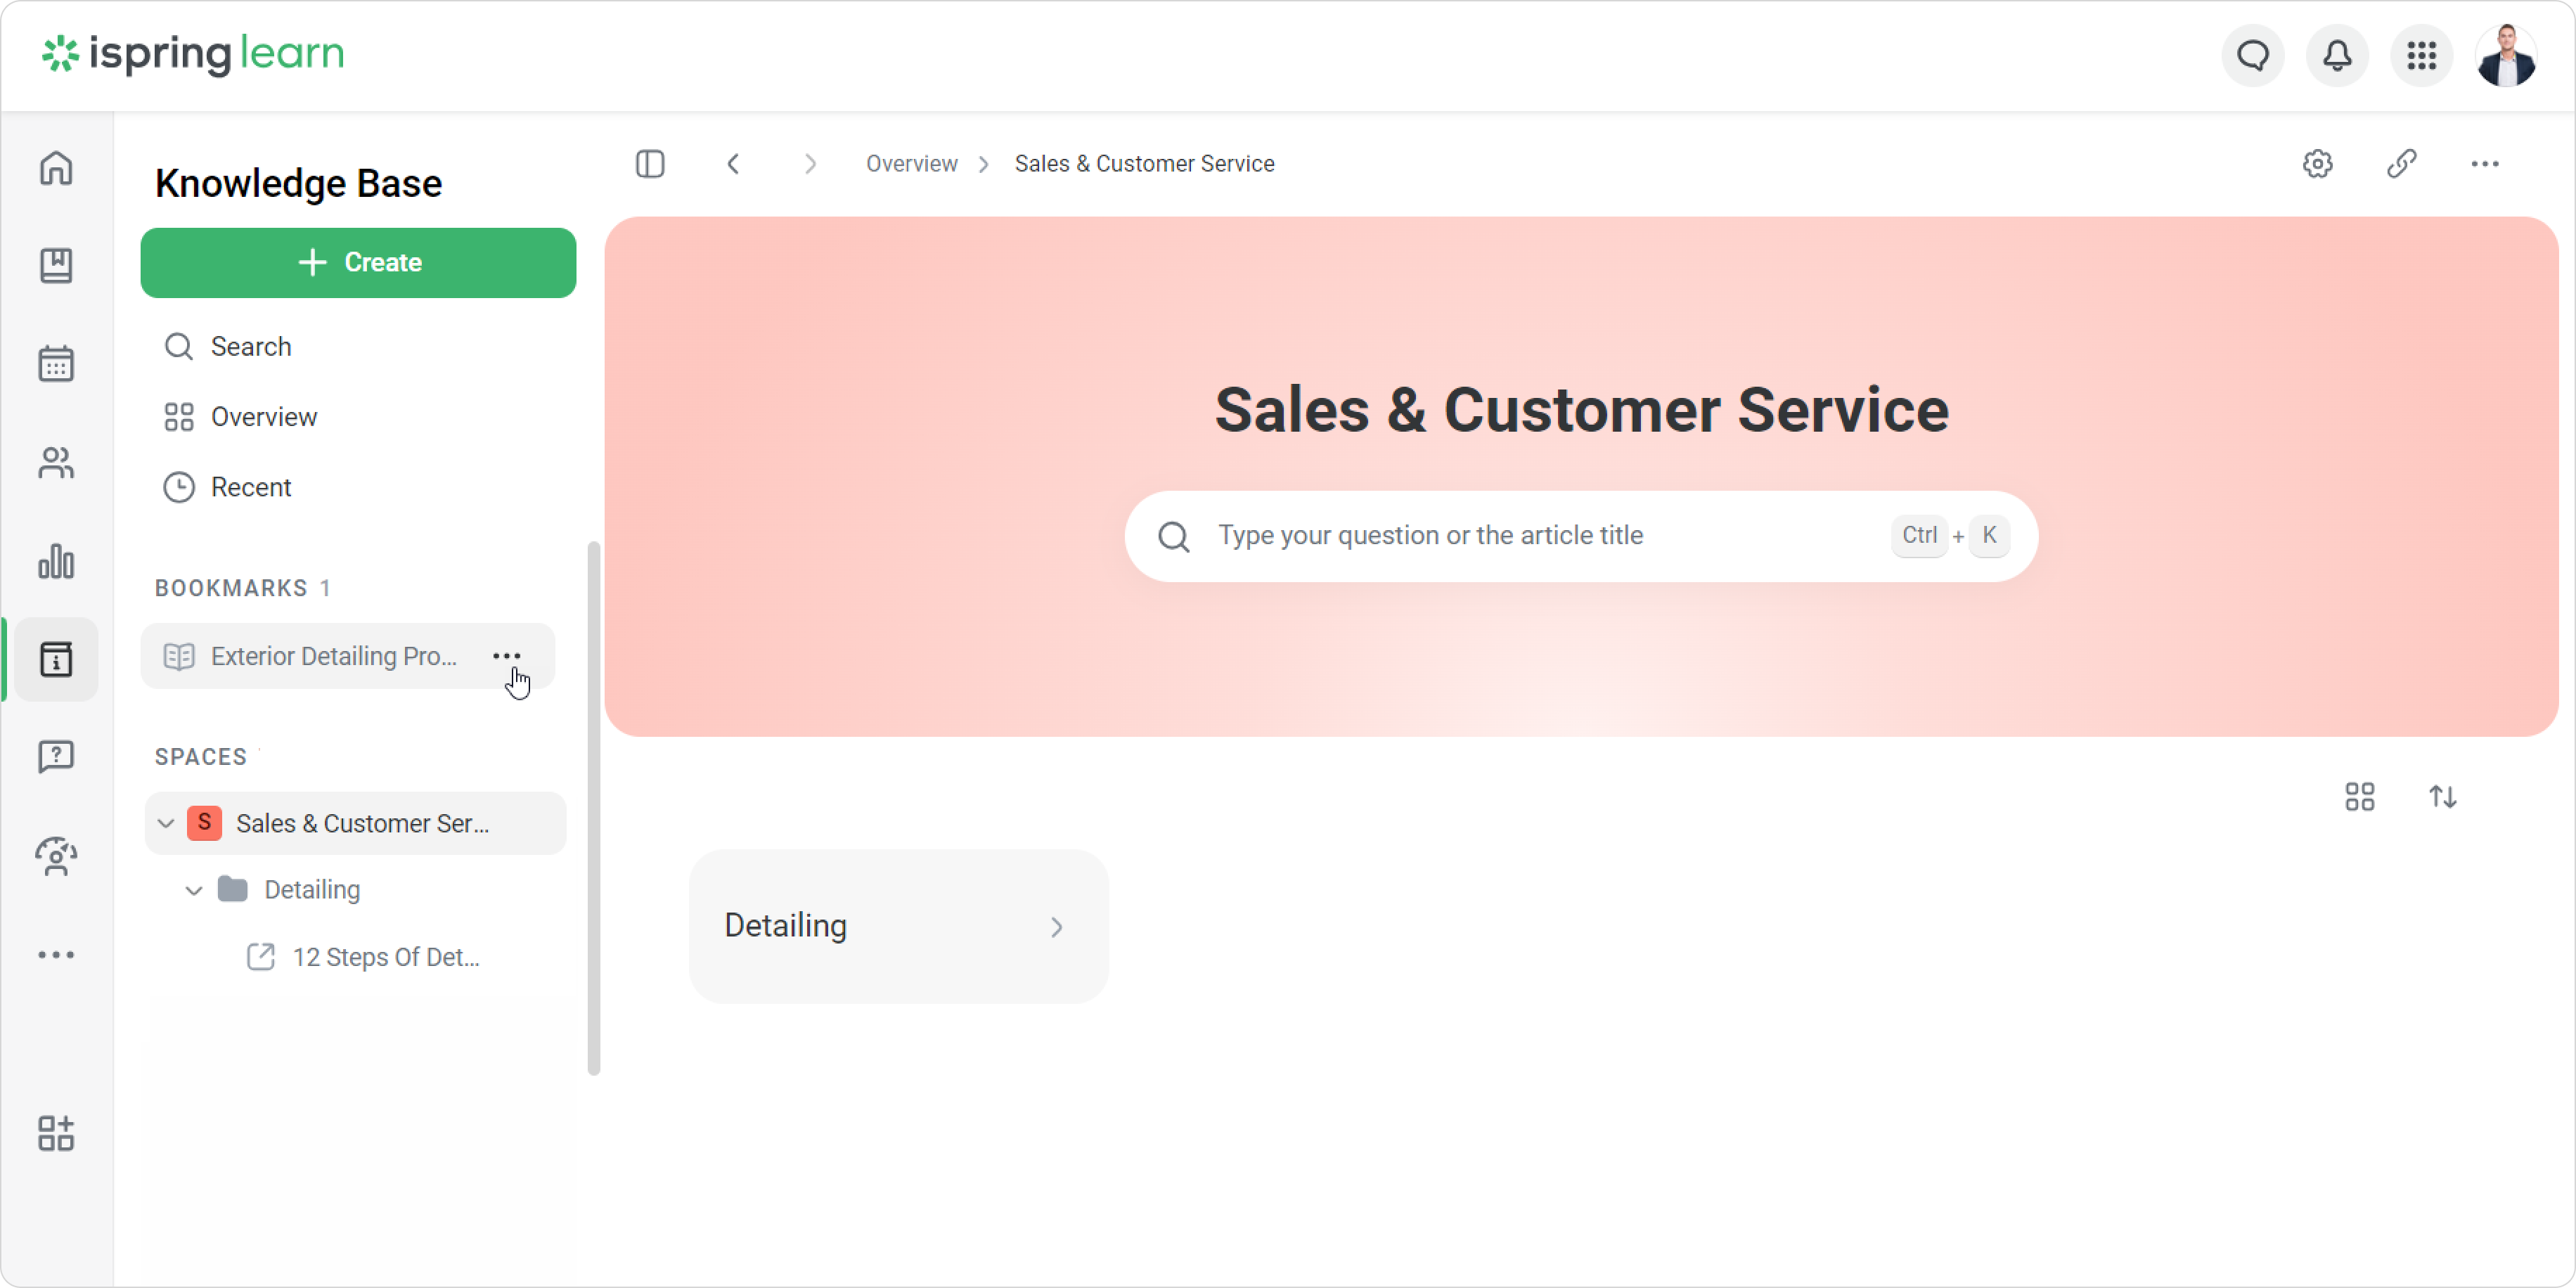
Task: Click the Sales & Customer Service banner title
Action: [x=1581, y=410]
